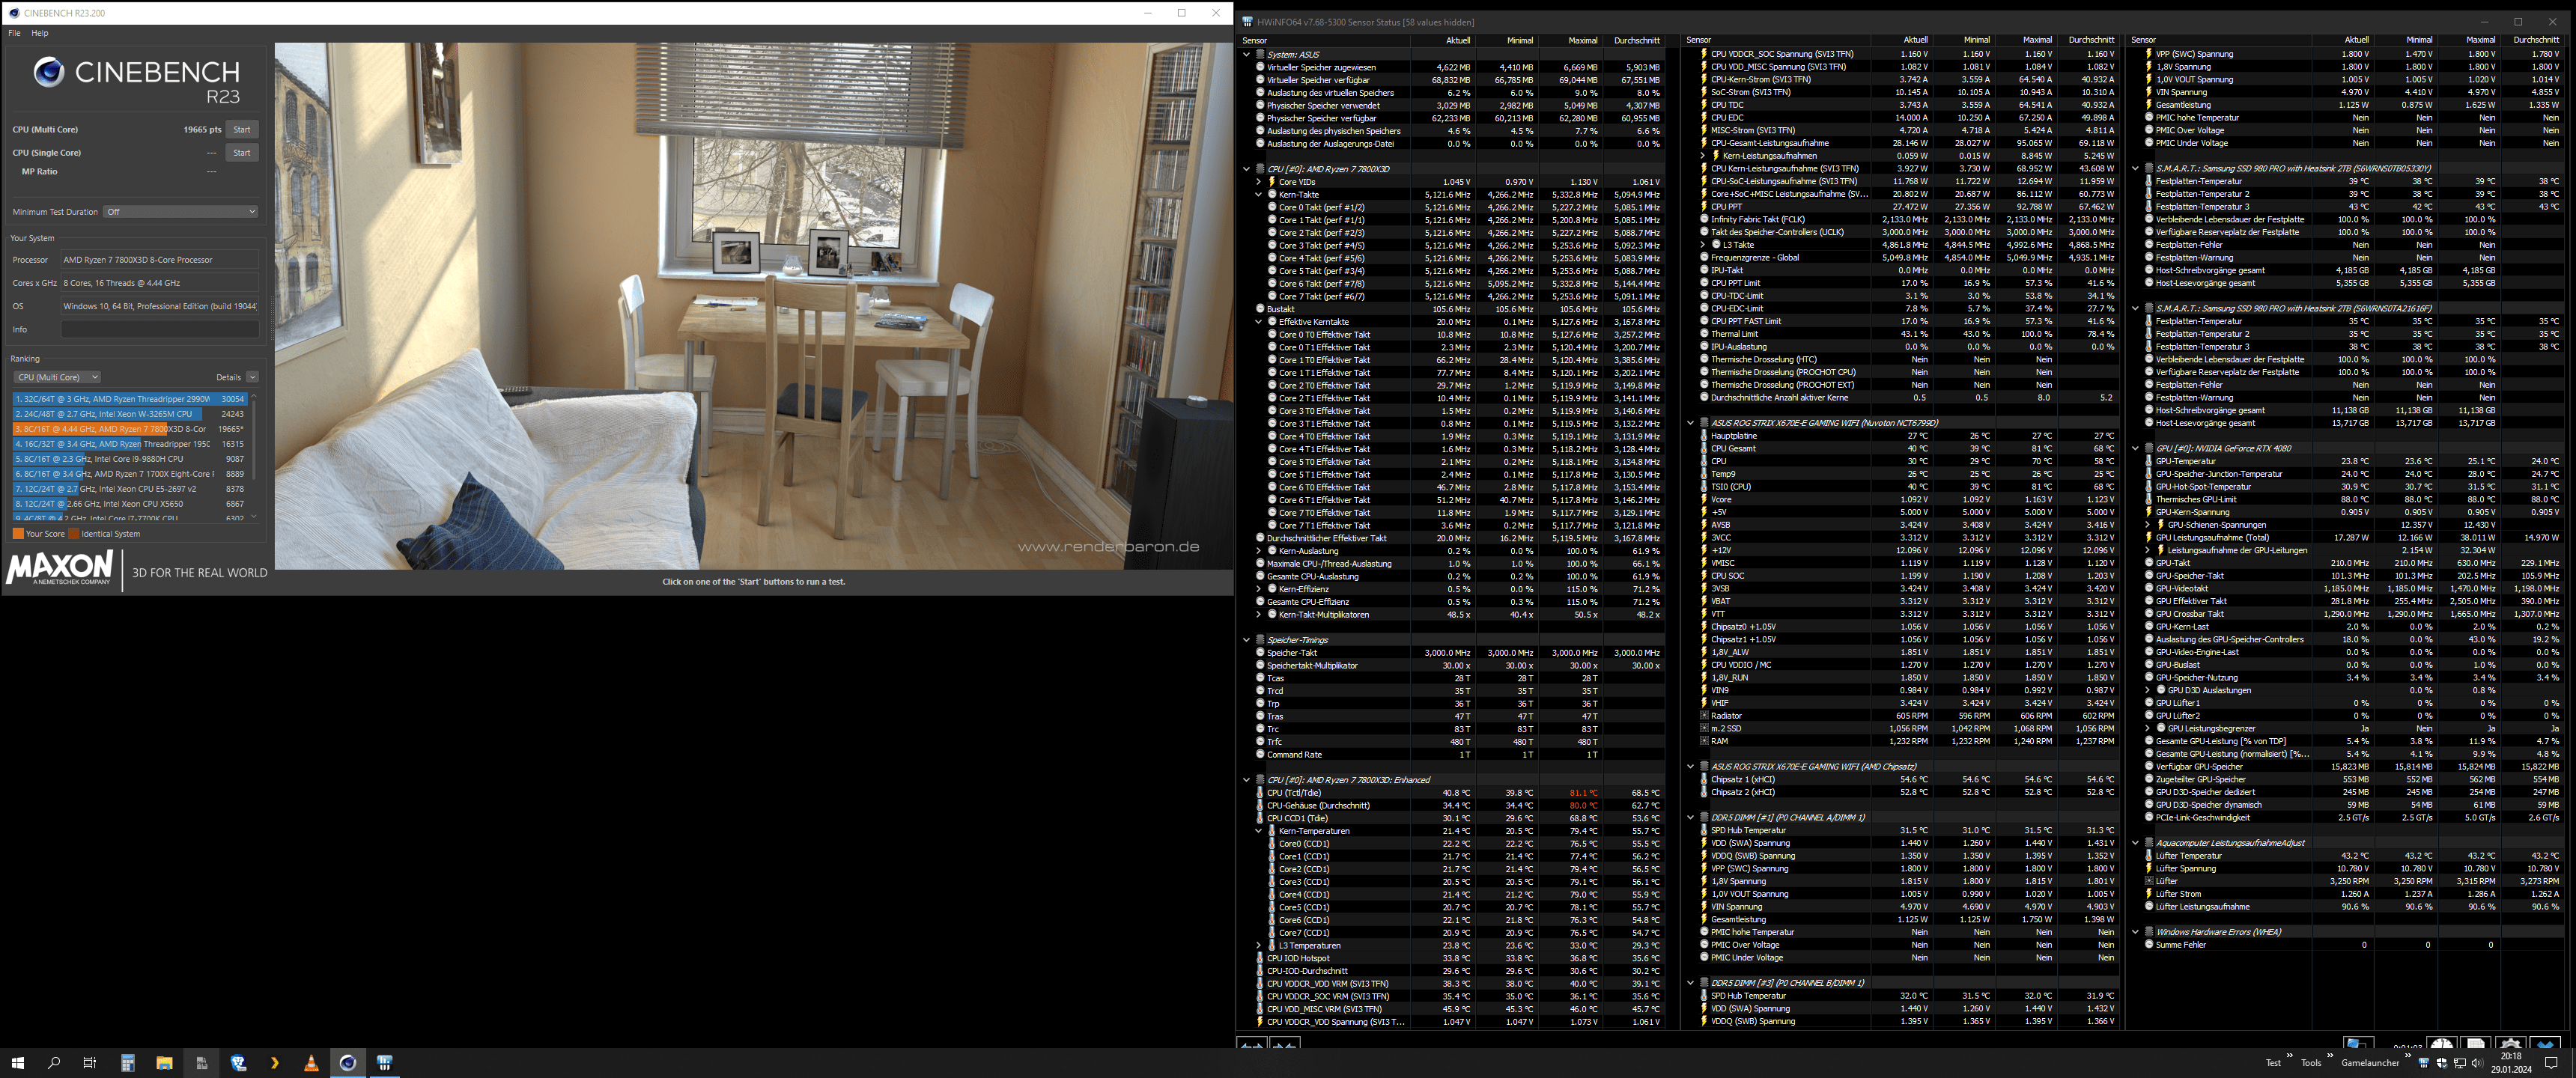This screenshot has width=2576, height=1078.
Task: Open File Explorer from taskbar
Action: [164, 1063]
